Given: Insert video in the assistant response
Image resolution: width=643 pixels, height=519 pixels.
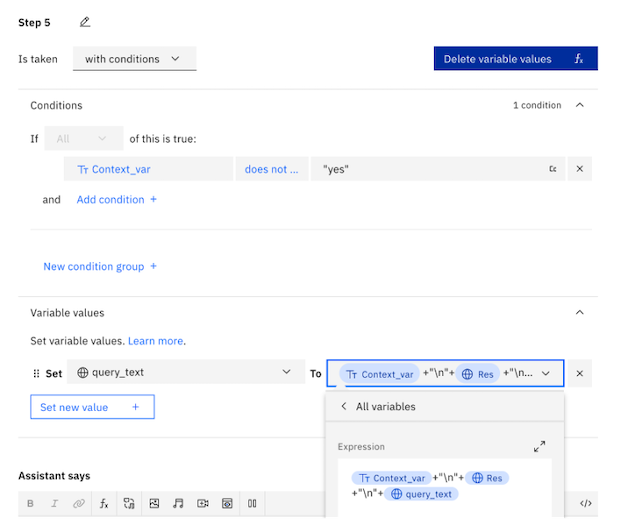Looking at the screenshot, I should [x=203, y=503].
